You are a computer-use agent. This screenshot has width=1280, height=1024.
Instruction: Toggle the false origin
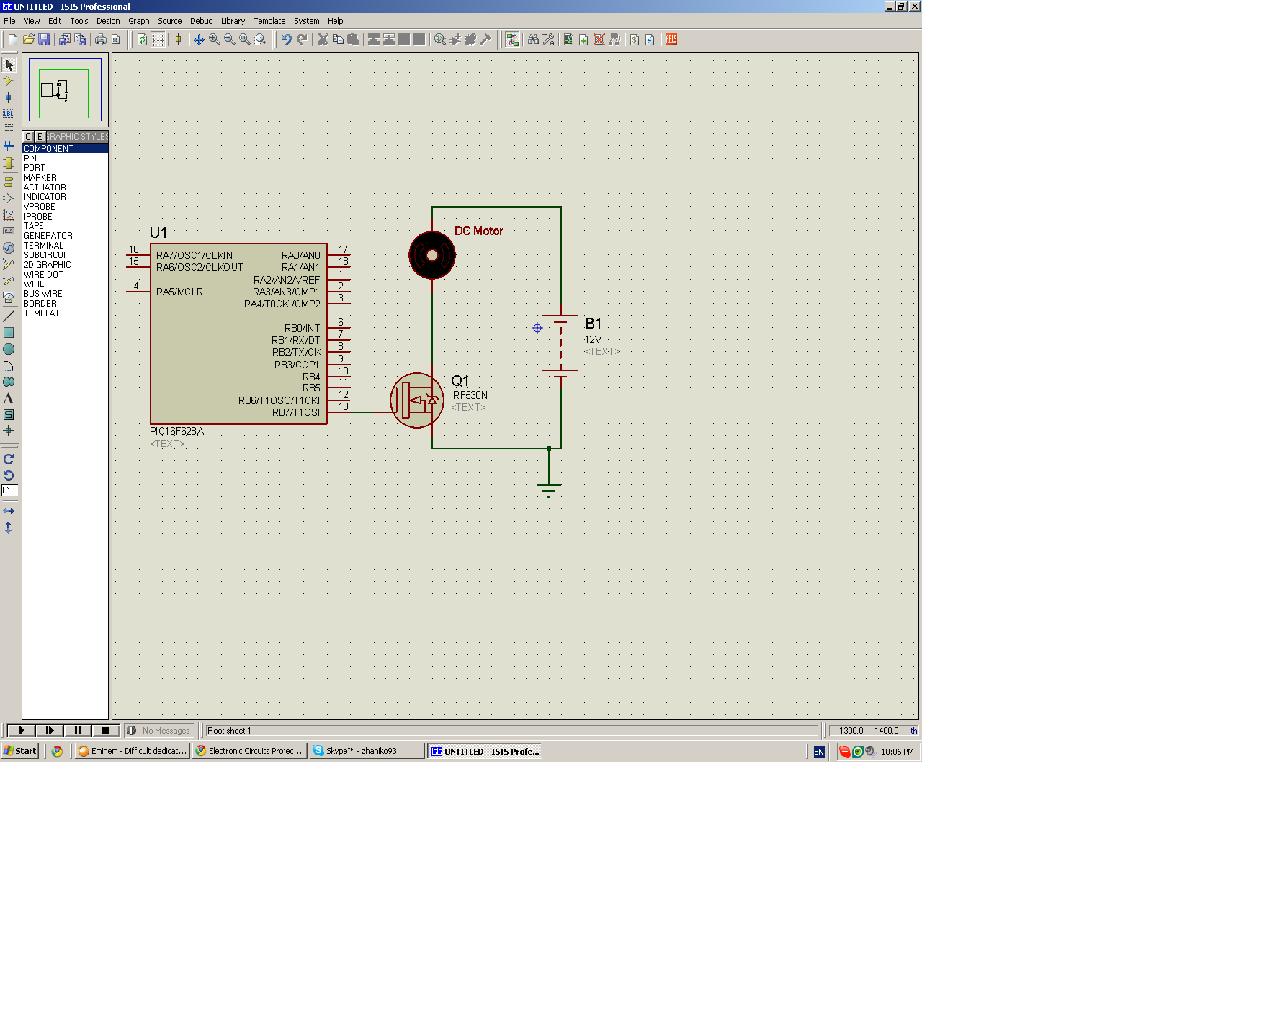click(x=179, y=39)
